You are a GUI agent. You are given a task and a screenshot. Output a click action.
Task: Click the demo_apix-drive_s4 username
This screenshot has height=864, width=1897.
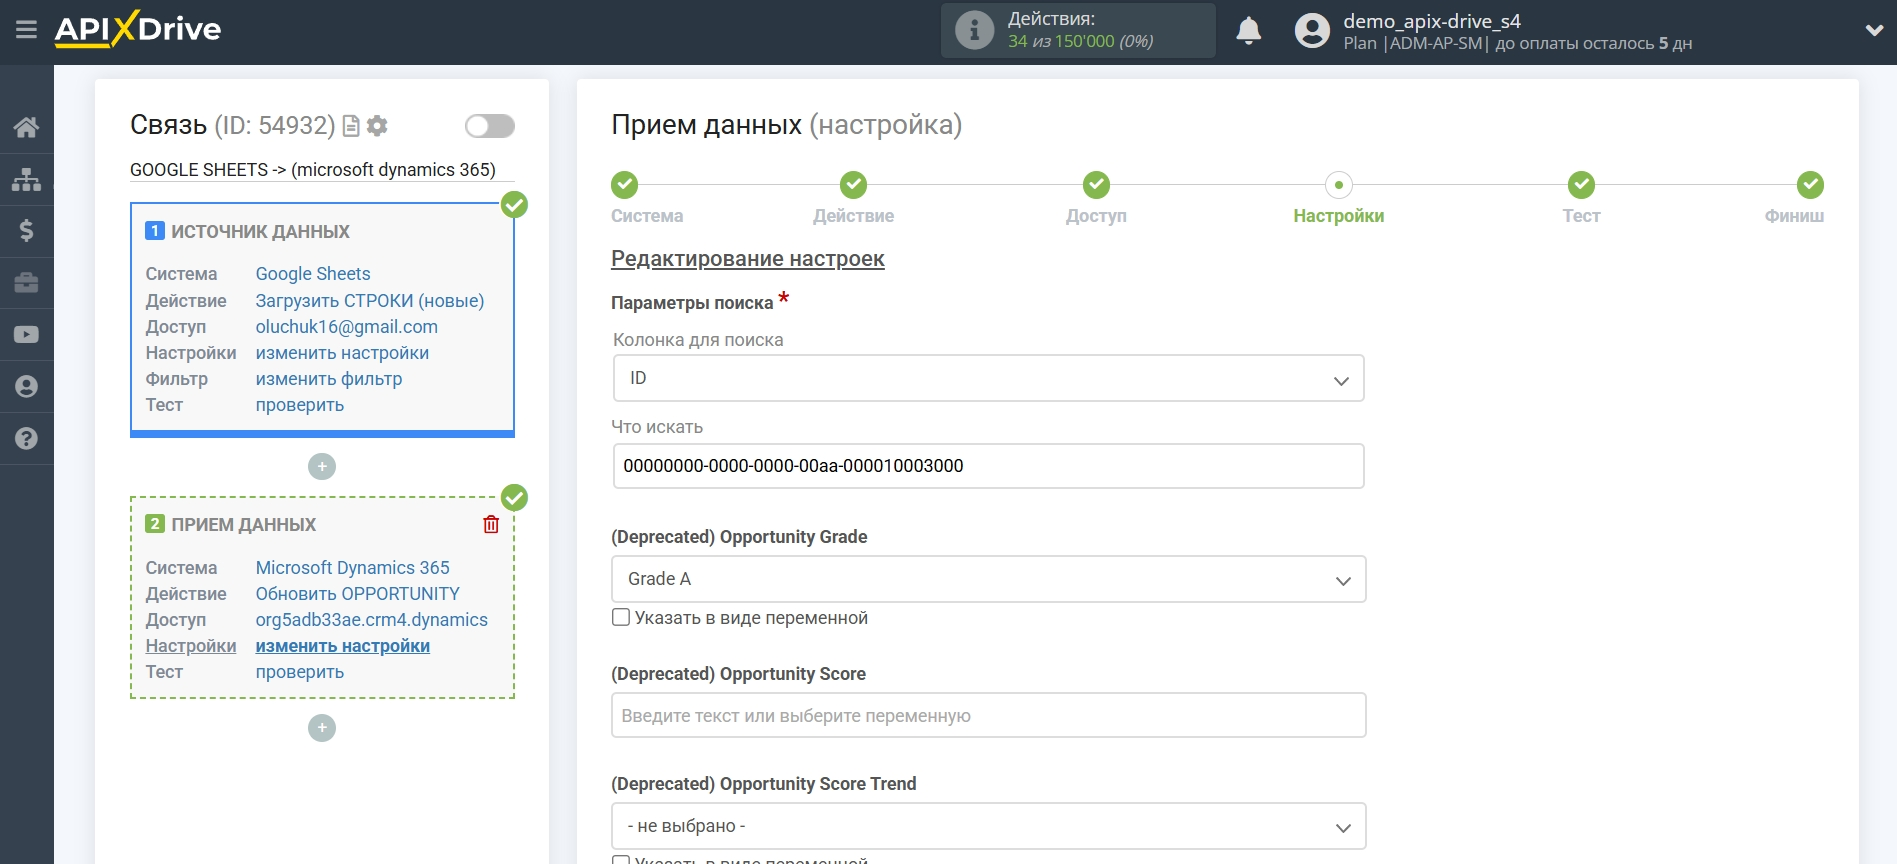[1432, 21]
